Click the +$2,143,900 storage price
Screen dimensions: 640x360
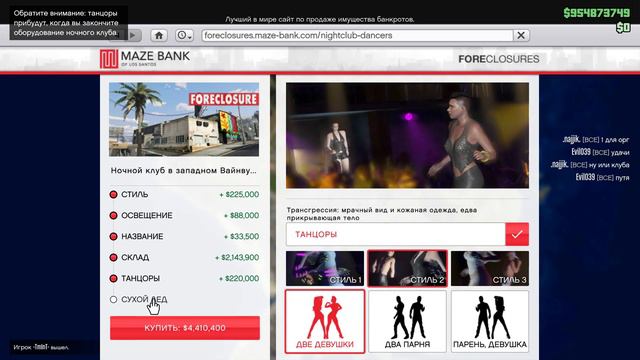237,258
